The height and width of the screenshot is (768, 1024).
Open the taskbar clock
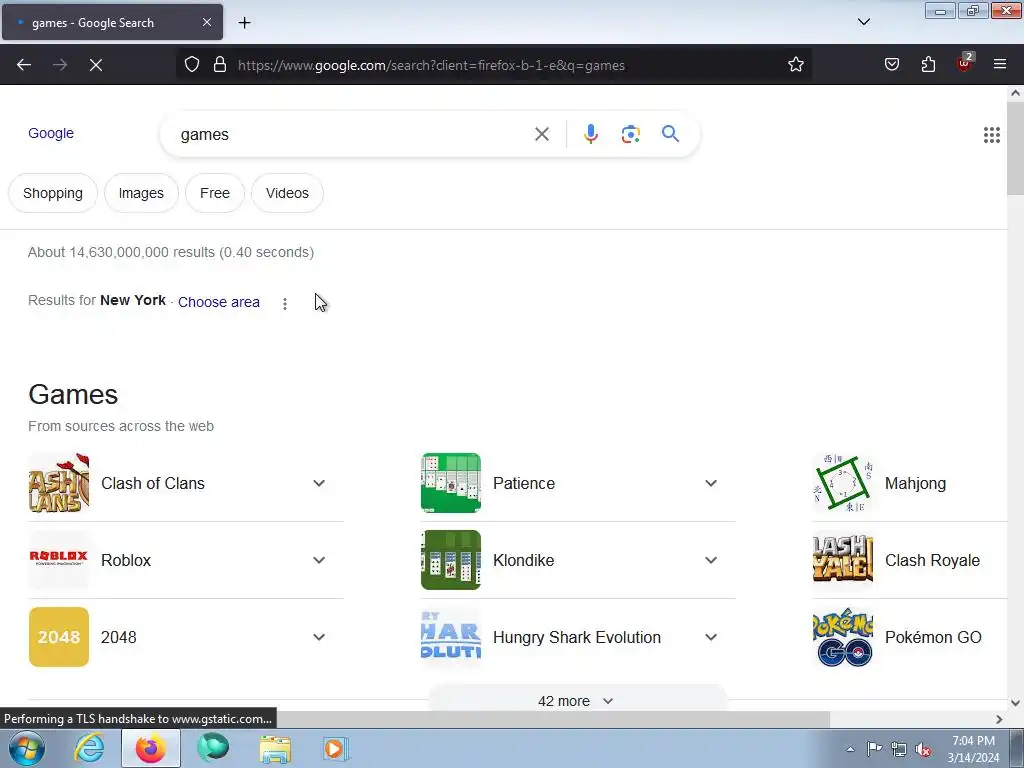973,749
